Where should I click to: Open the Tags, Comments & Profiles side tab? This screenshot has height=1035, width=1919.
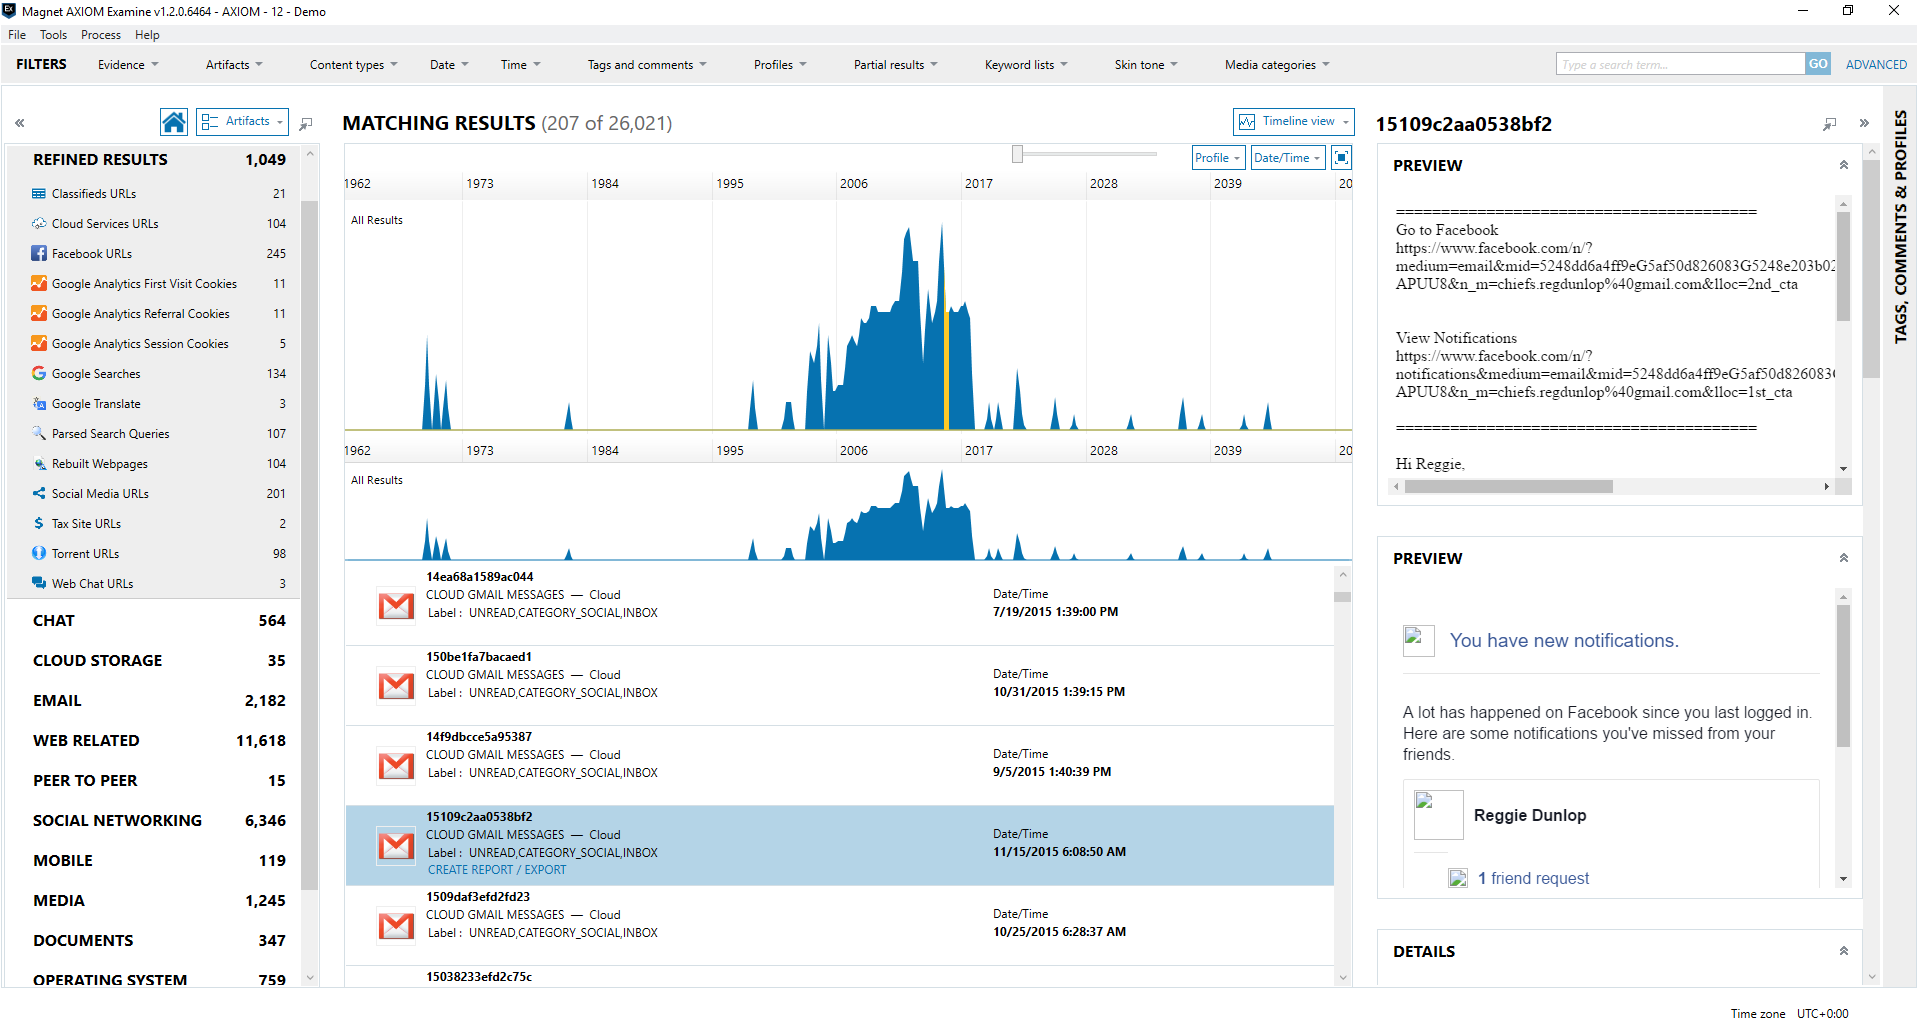[x=1901, y=226]
